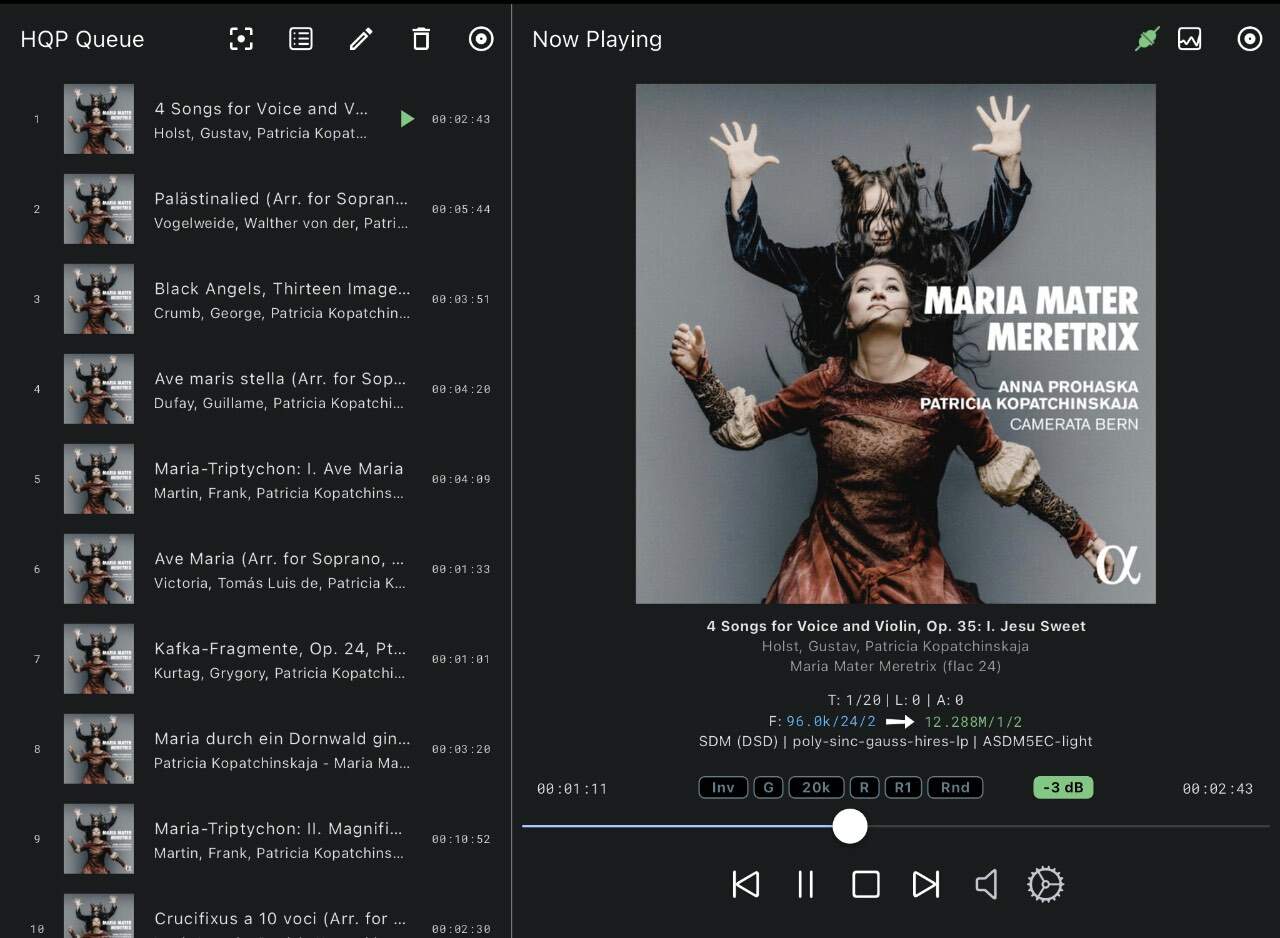1280x938 pixels.
Task: Open the image view icon in Now Playing header
Action: (1189, 39)
